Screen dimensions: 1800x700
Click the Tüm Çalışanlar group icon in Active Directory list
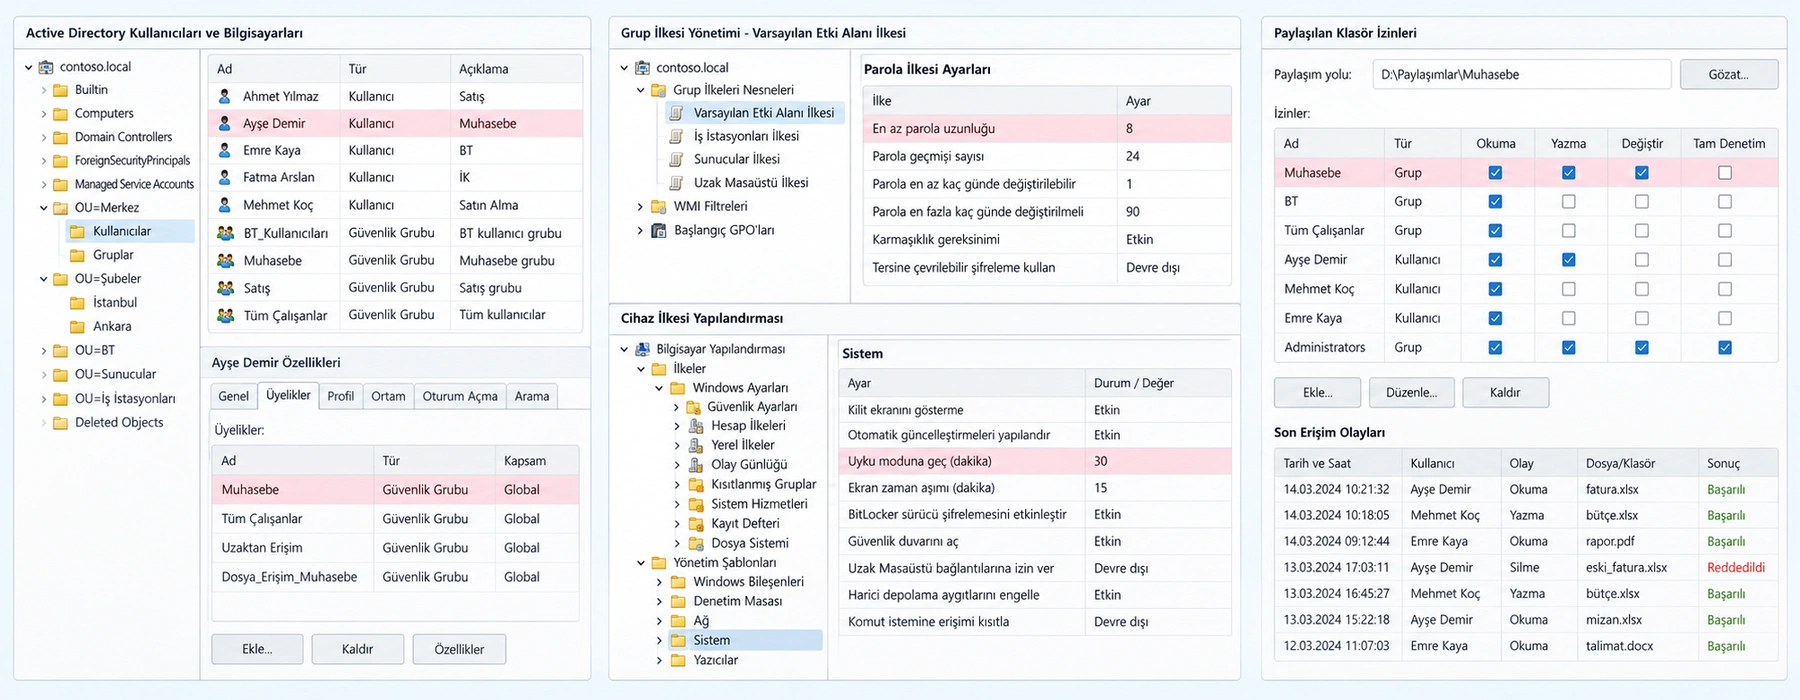point(226,315)
